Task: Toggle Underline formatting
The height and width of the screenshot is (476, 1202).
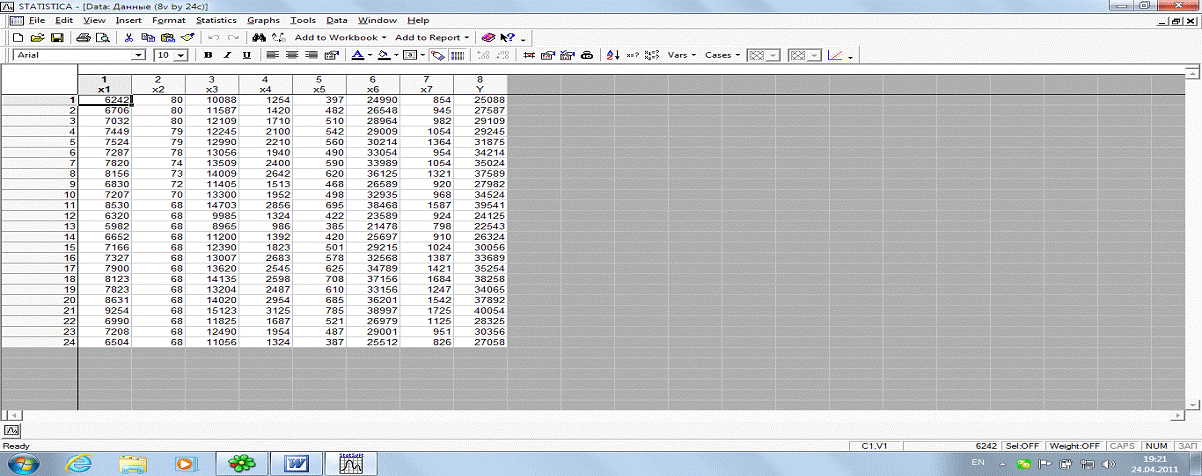Action: [246, 55]
